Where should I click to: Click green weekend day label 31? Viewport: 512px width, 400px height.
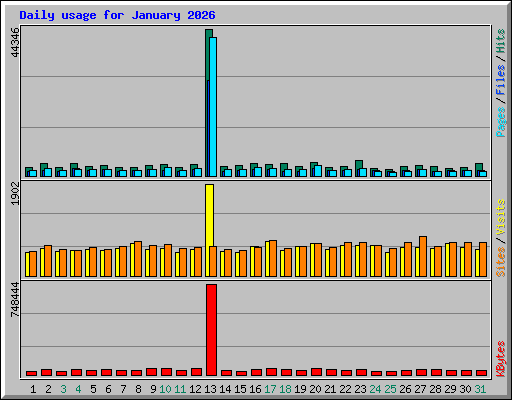(x=480, y=389)
